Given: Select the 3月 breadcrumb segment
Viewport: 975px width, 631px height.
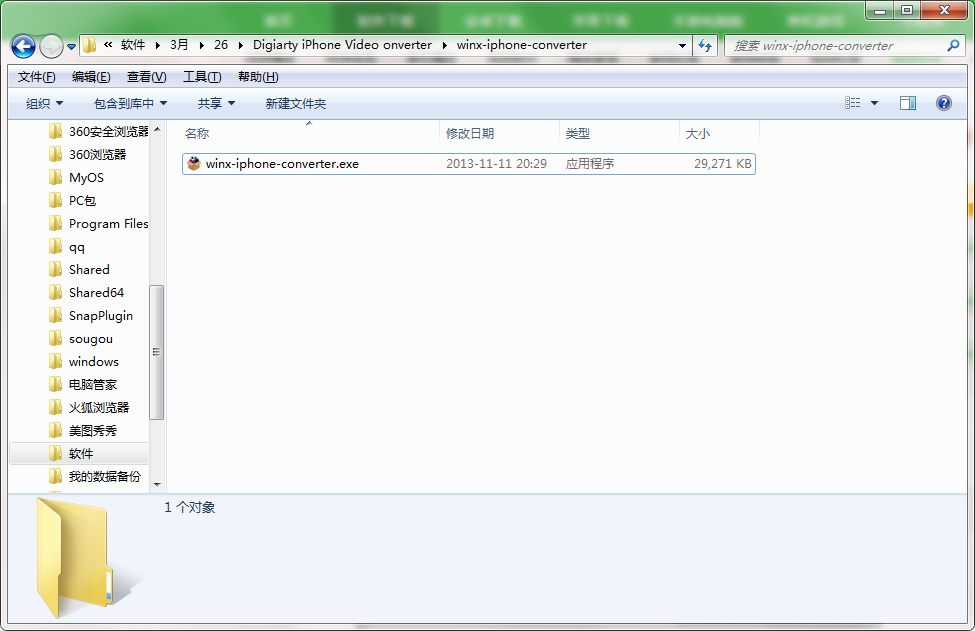Looking at the screenshot, I should click(x=179, y=45).
